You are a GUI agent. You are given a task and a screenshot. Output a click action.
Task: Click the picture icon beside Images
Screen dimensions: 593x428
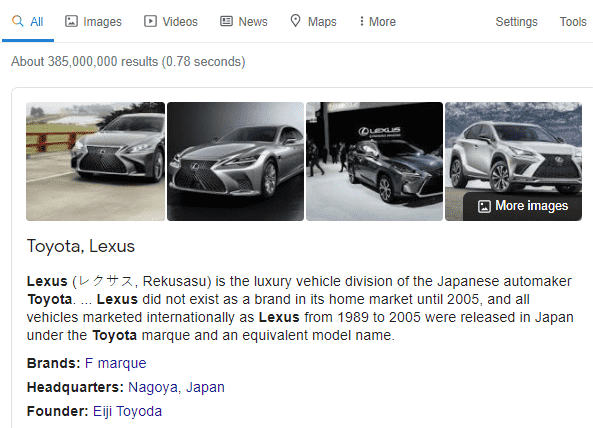coord(71,21)
